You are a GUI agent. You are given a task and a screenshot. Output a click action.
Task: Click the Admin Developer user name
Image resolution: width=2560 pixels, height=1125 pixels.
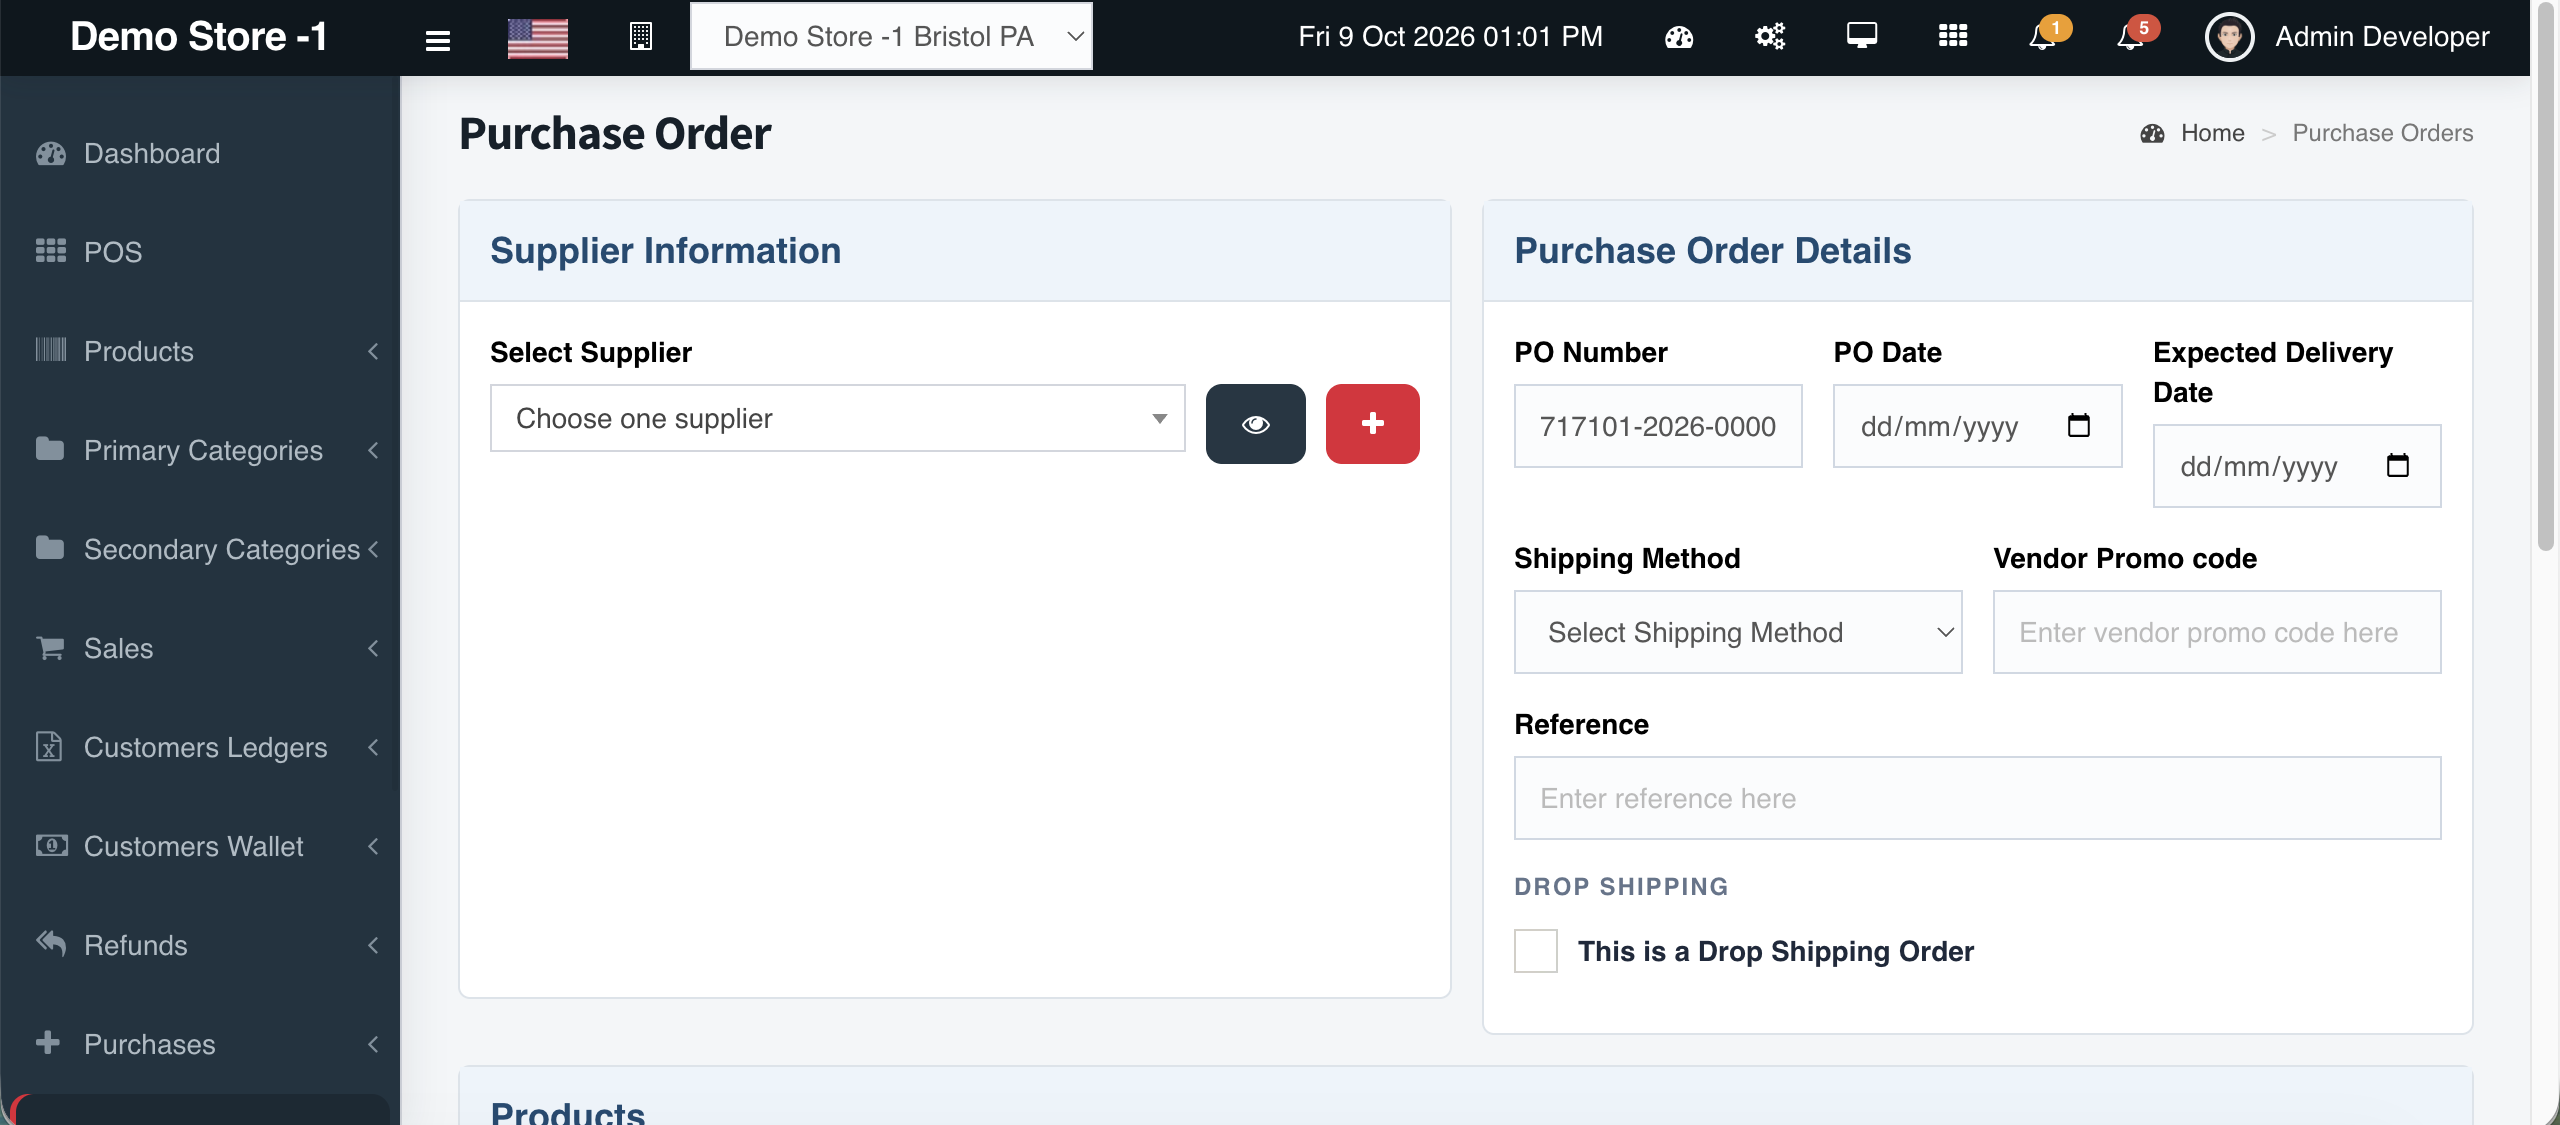[x=2383, y=37]
